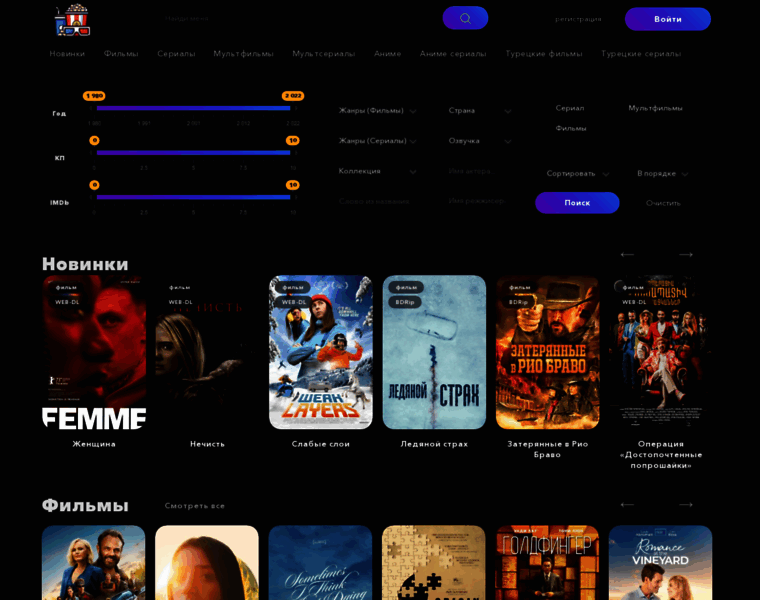
Task: Open the Сортировать dropdown
Action: tap(578, 174)
